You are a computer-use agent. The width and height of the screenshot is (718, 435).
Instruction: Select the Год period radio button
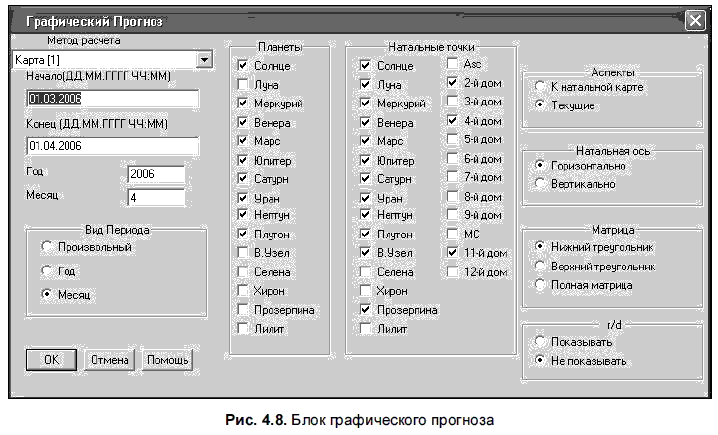[x=47, y=271]
